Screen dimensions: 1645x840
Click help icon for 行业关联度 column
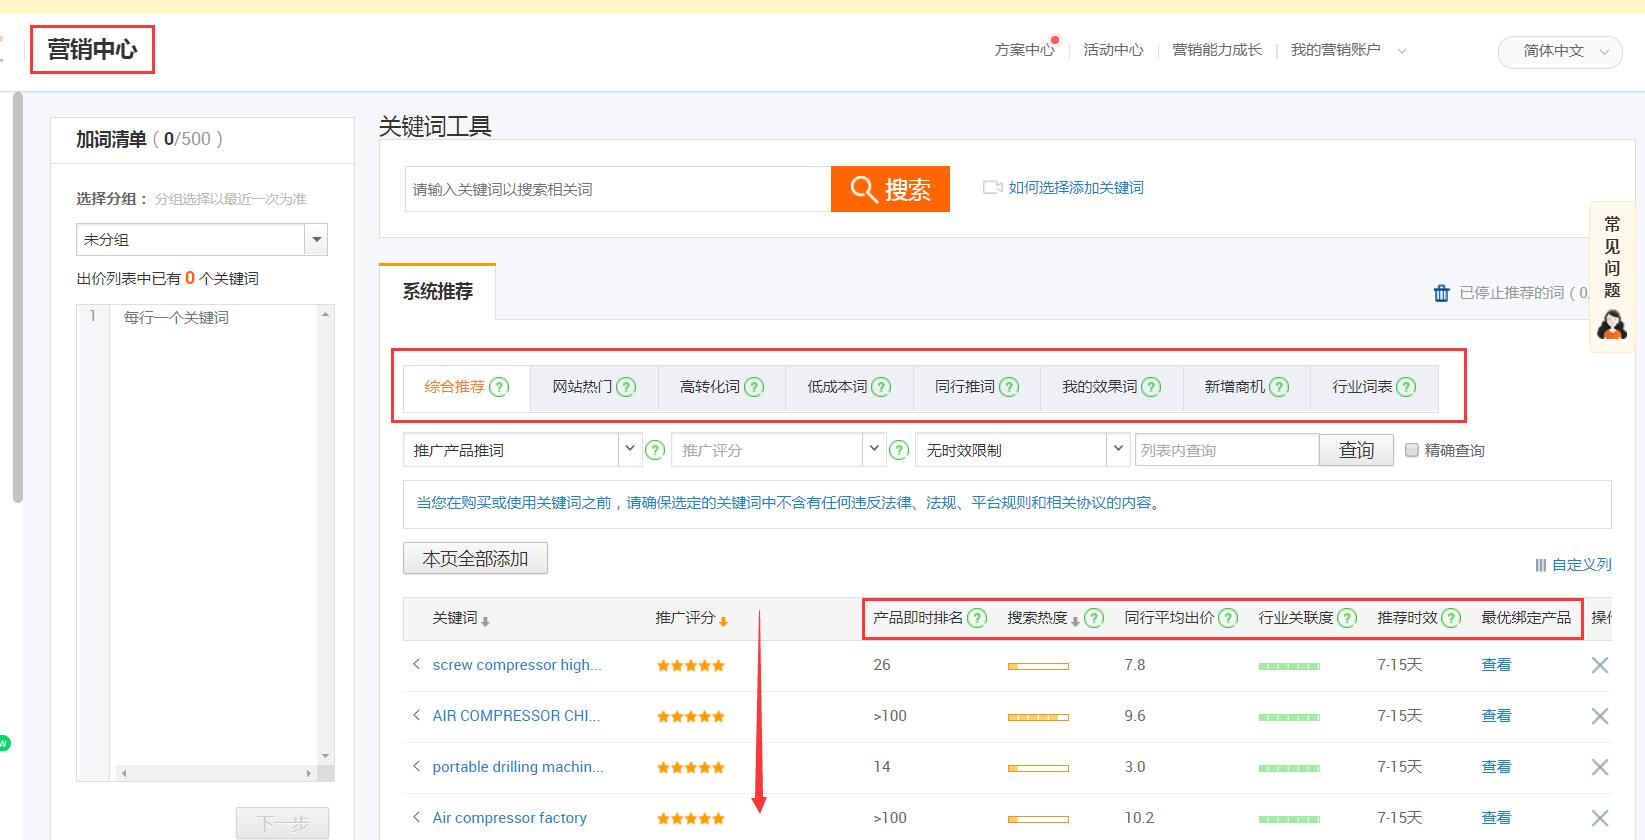1347,618
